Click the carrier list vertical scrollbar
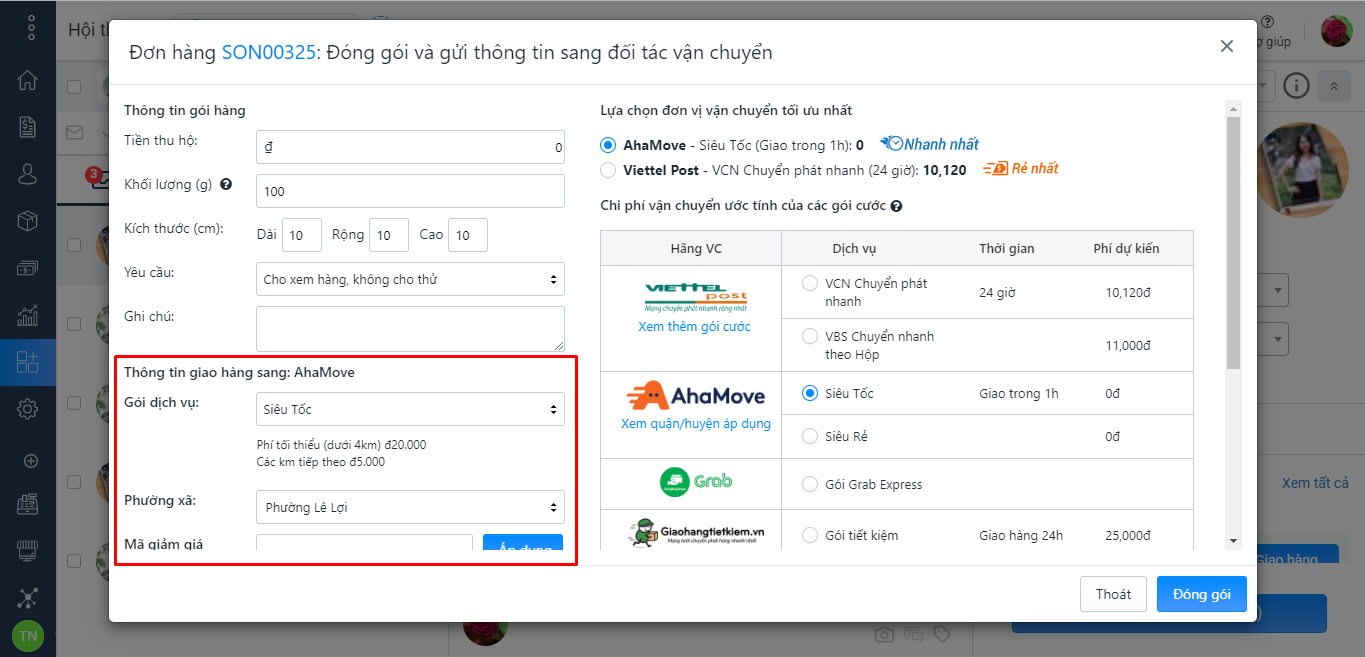 (x=1233, y=240)
